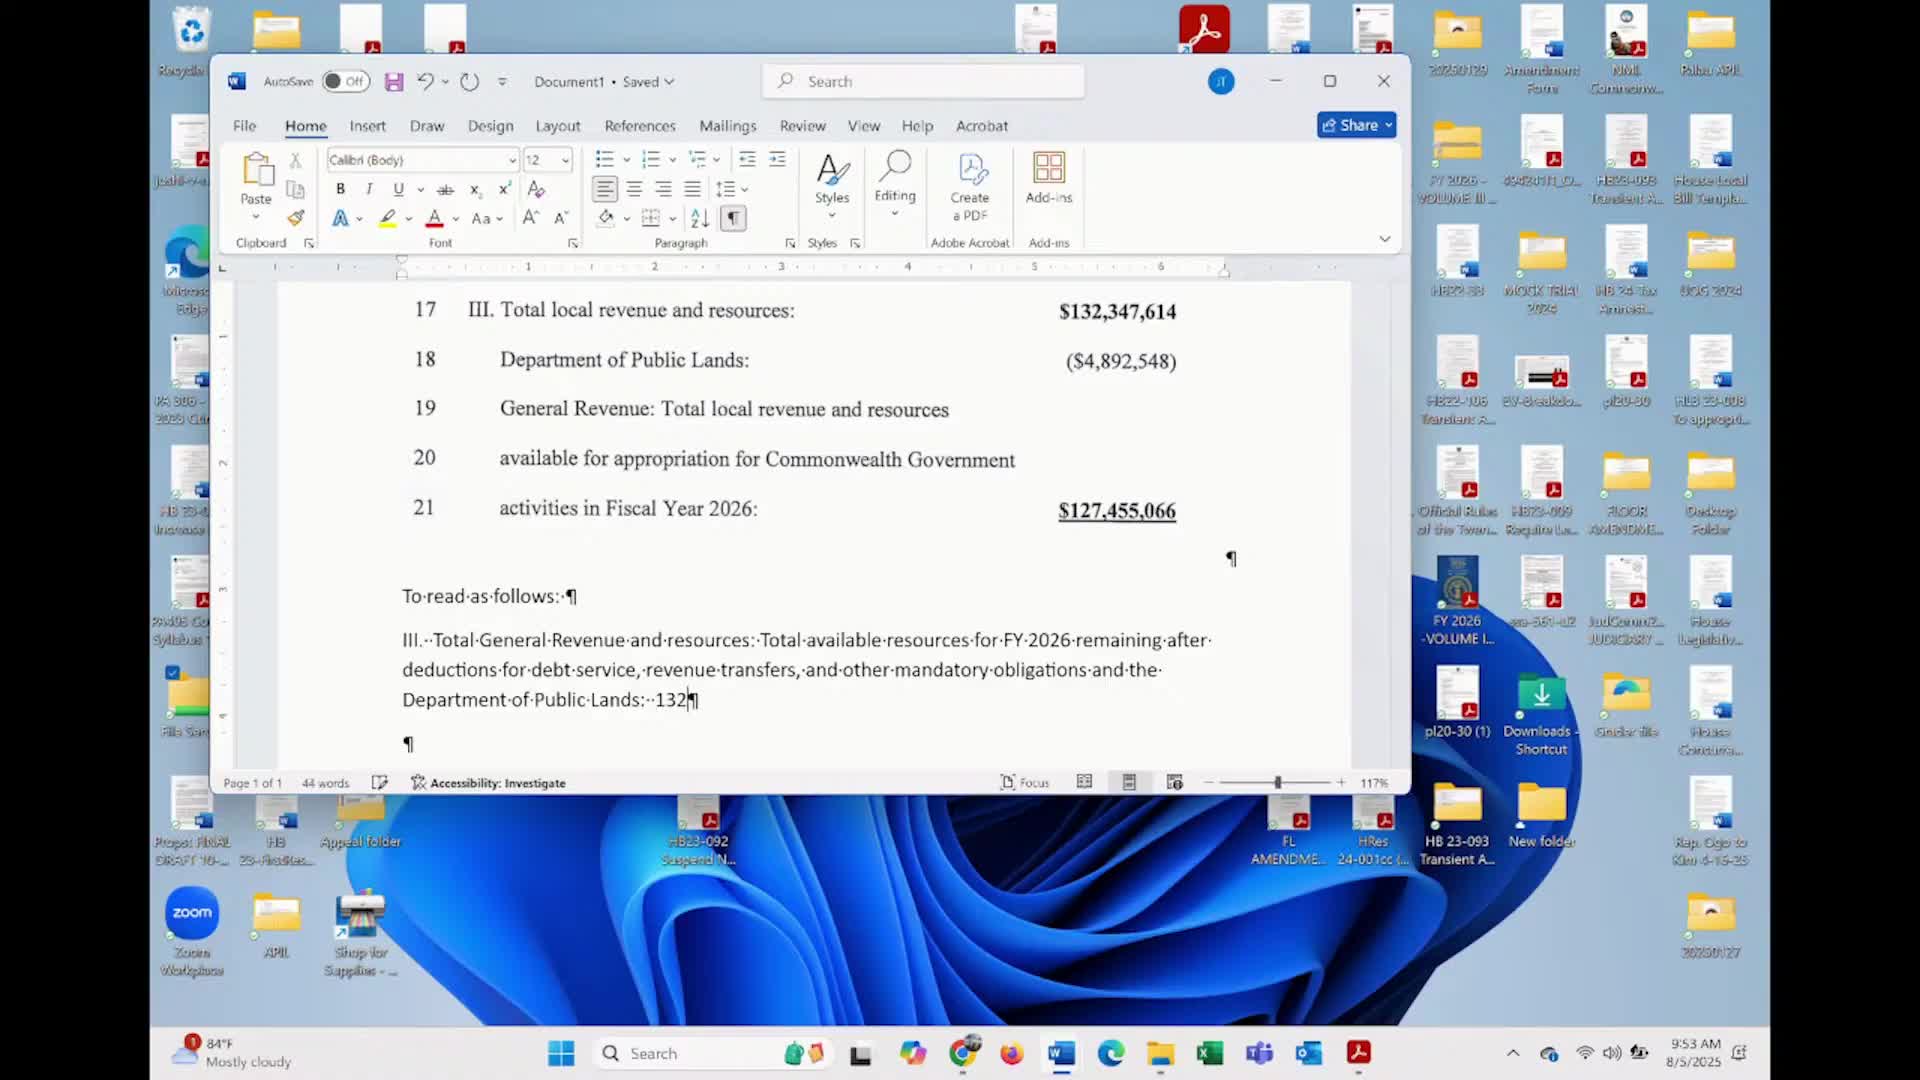Open the References ribbon tab

[x=640, y=126]
